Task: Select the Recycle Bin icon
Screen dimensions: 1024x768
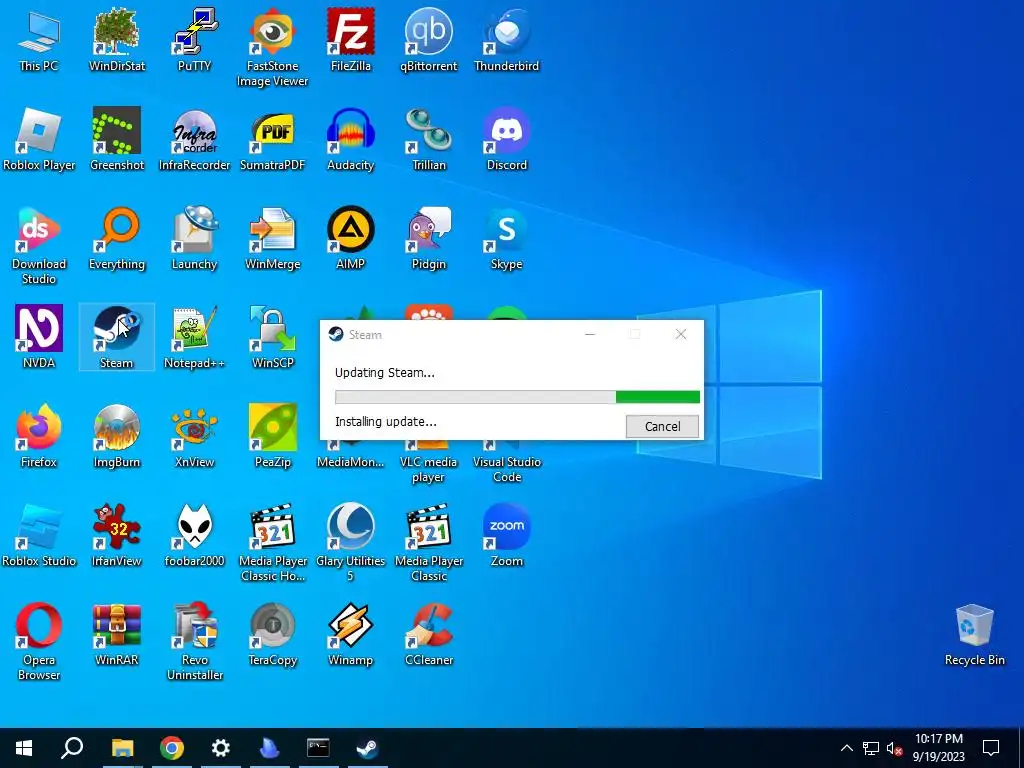Action: tap(974, 635)
